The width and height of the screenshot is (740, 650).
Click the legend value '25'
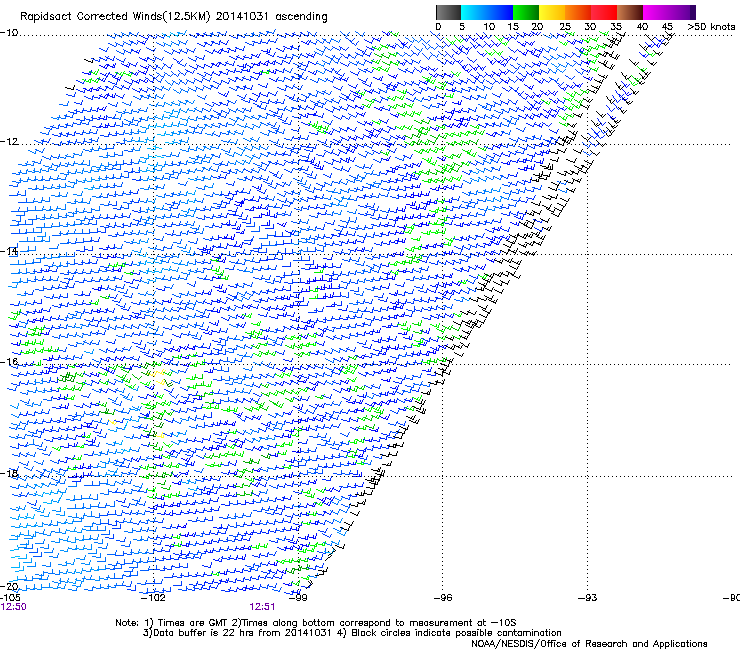(x=565, y=26)
